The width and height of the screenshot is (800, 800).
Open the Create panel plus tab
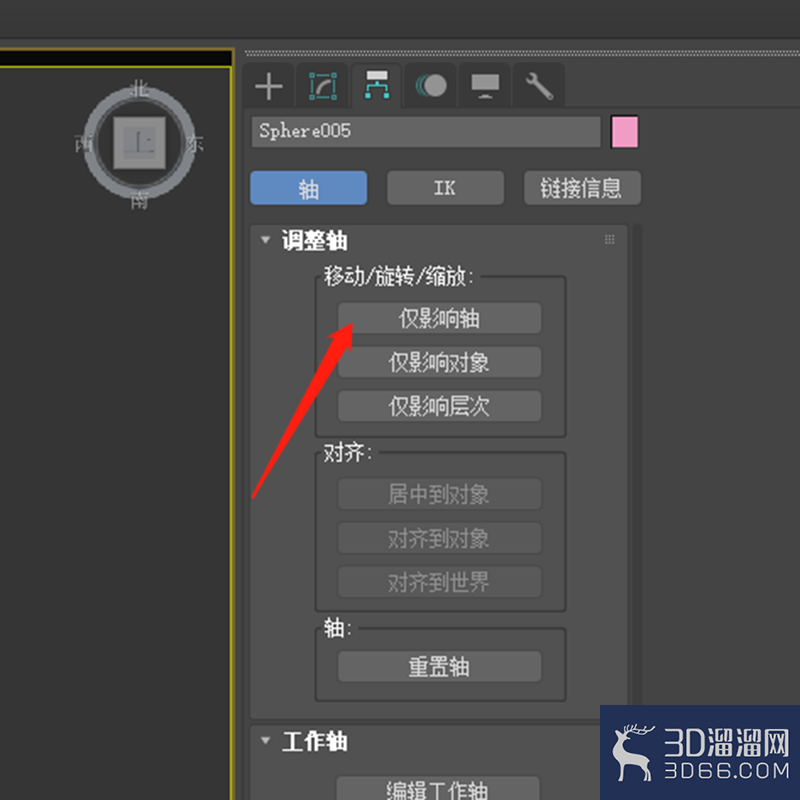pos(268,86)
